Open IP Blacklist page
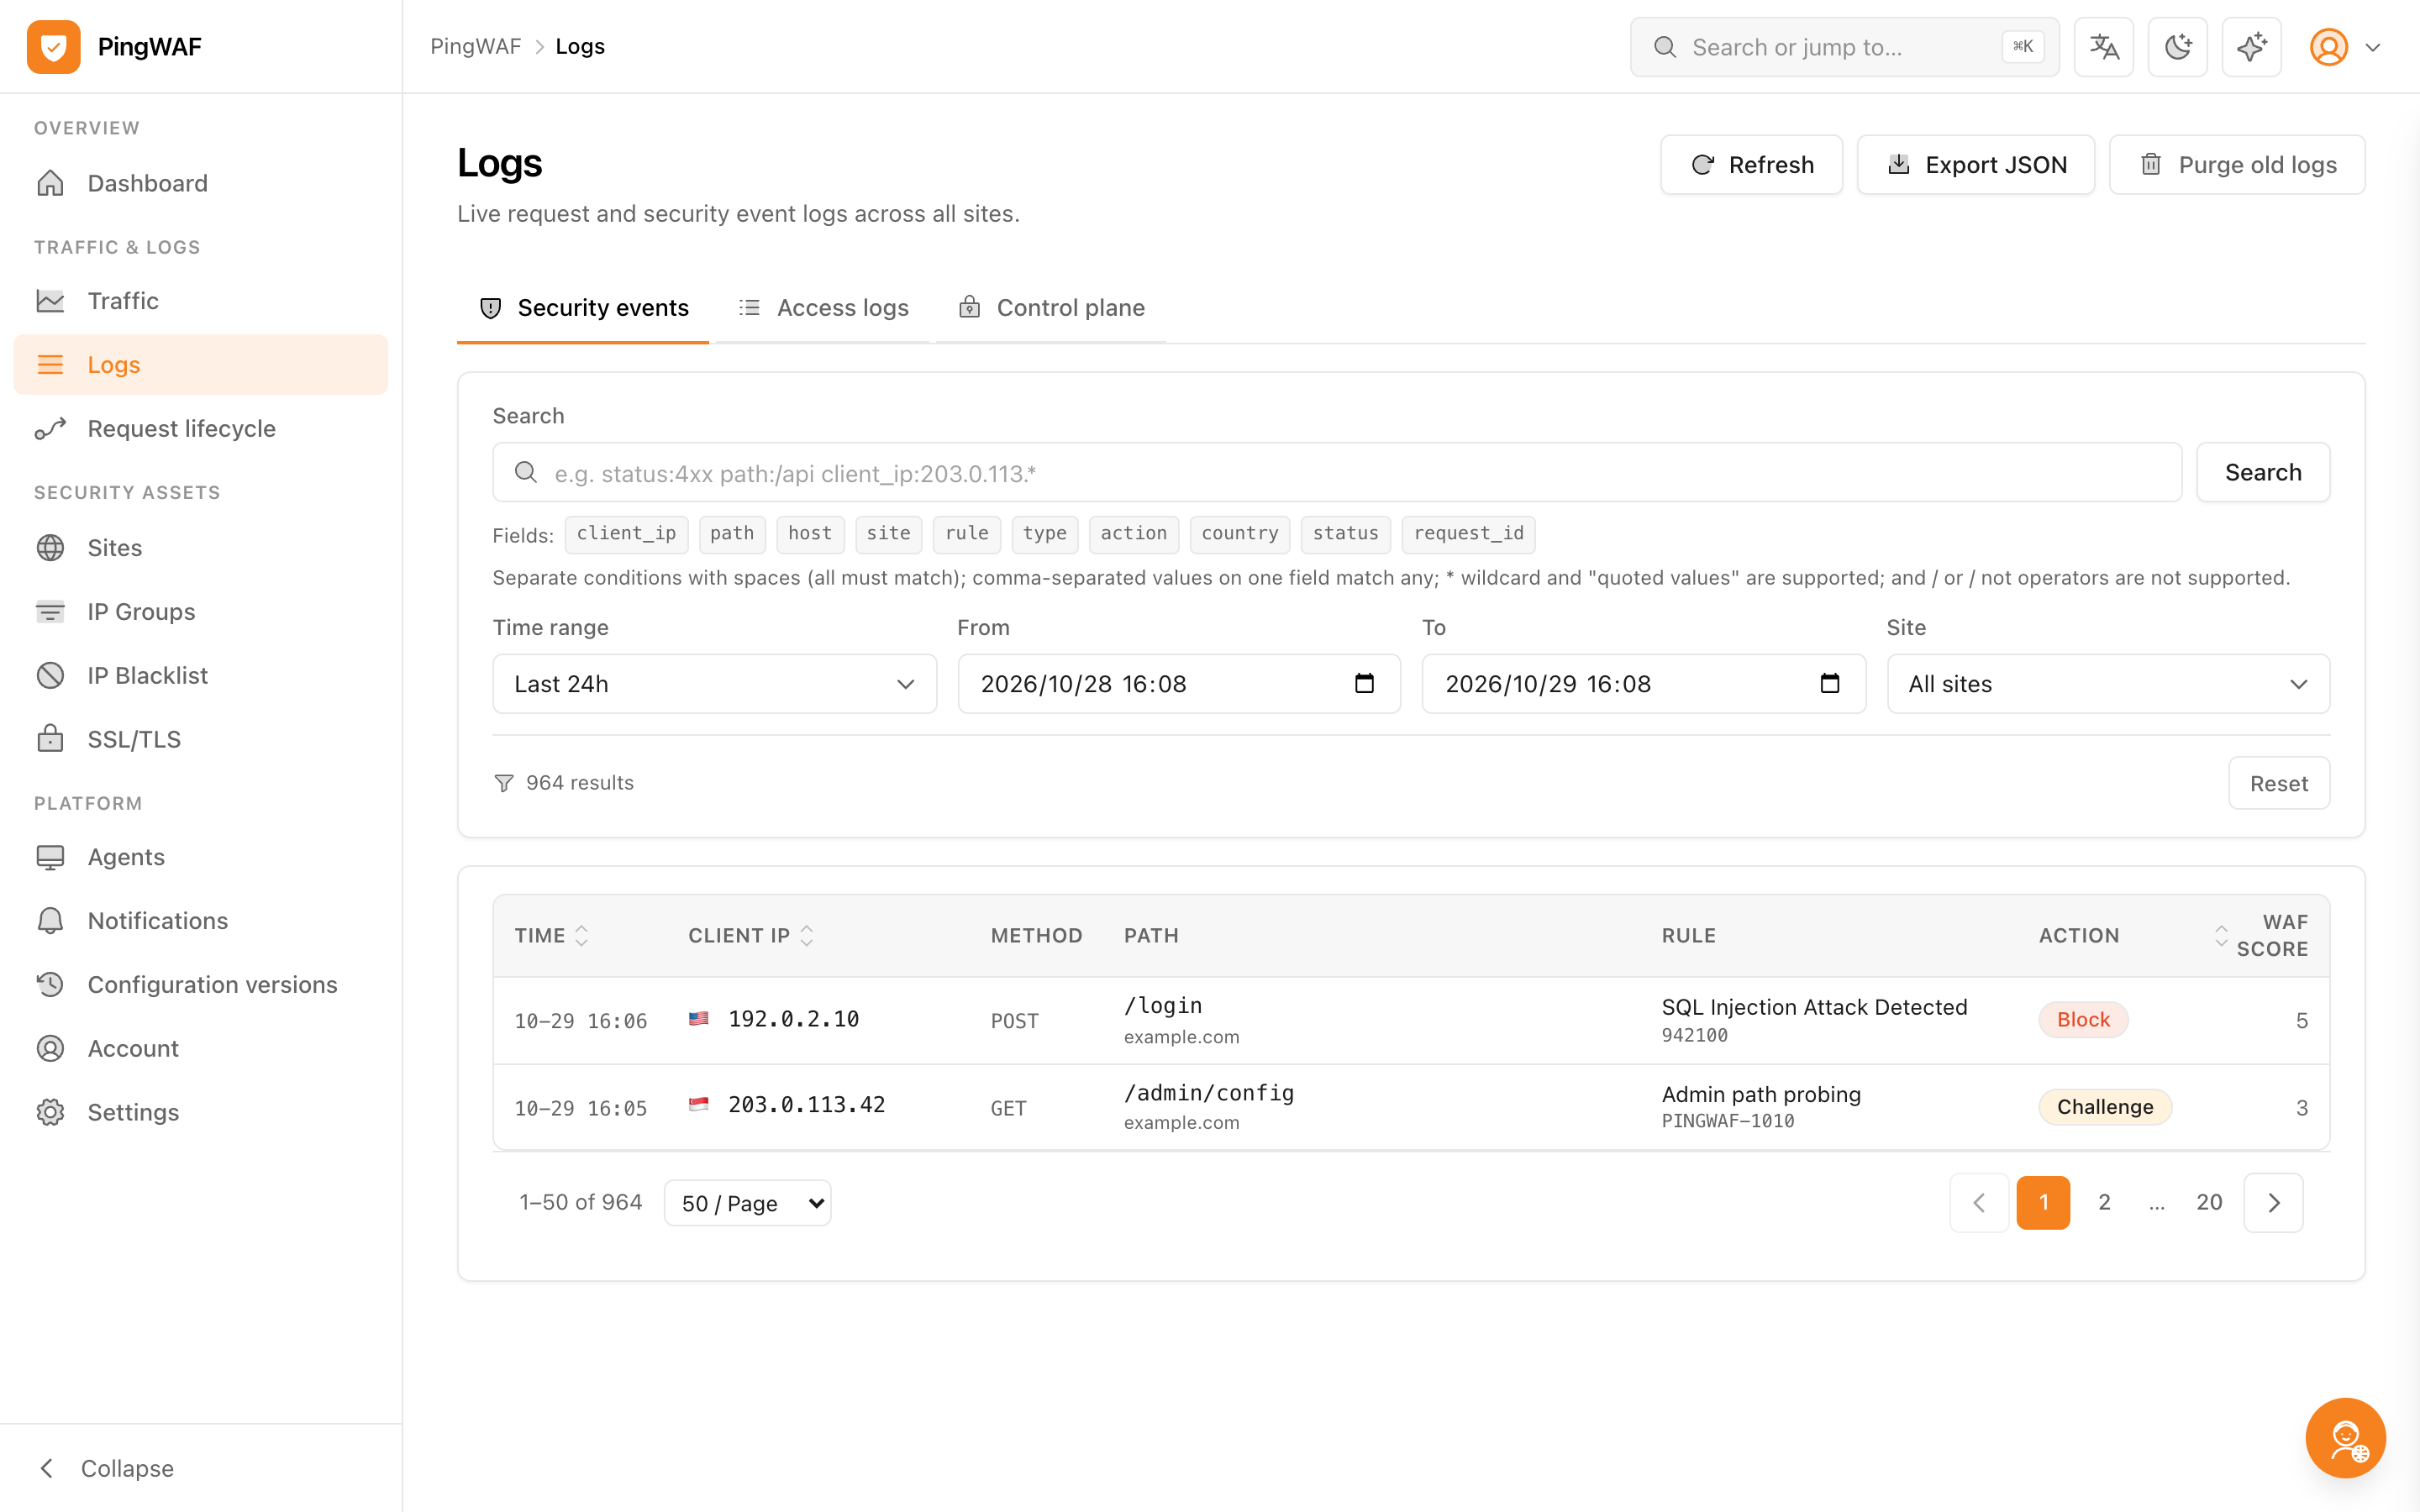Screen dimensions: 2420x1512 (x=200, y=676)
